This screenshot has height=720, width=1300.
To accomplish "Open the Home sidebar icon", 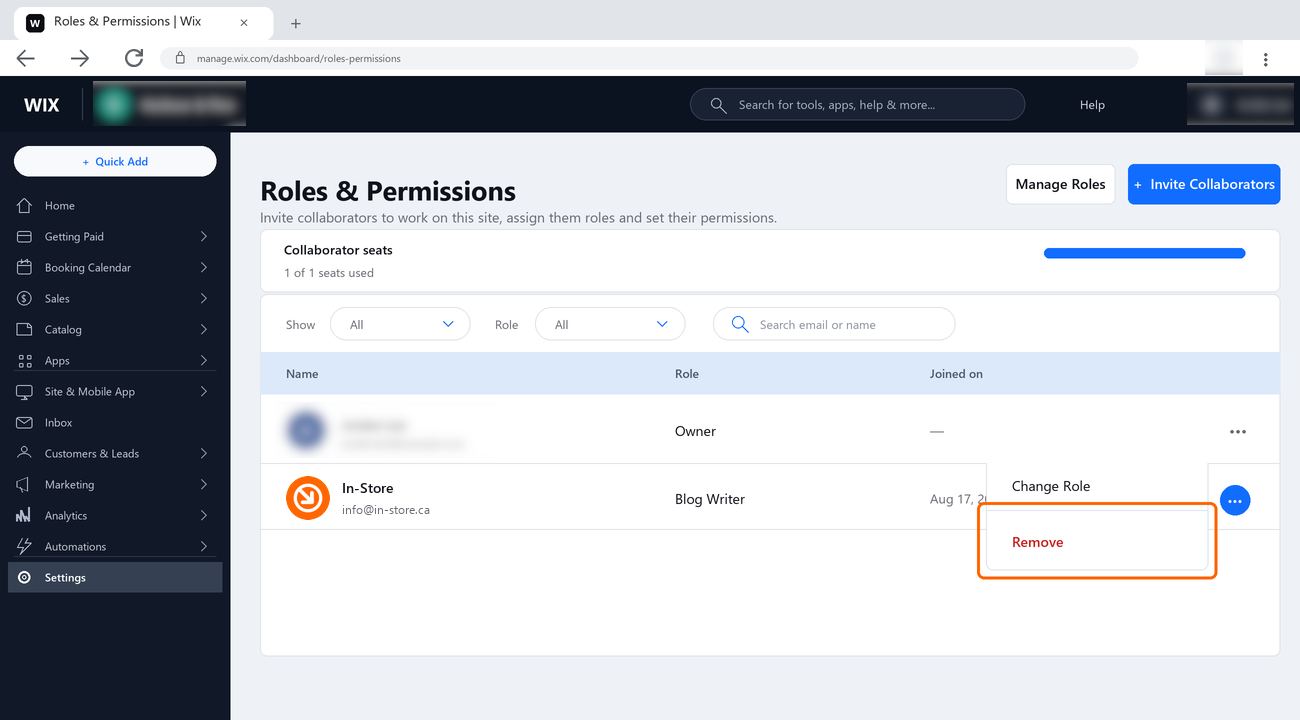I will pyautogui.click(x=25, y=206).
